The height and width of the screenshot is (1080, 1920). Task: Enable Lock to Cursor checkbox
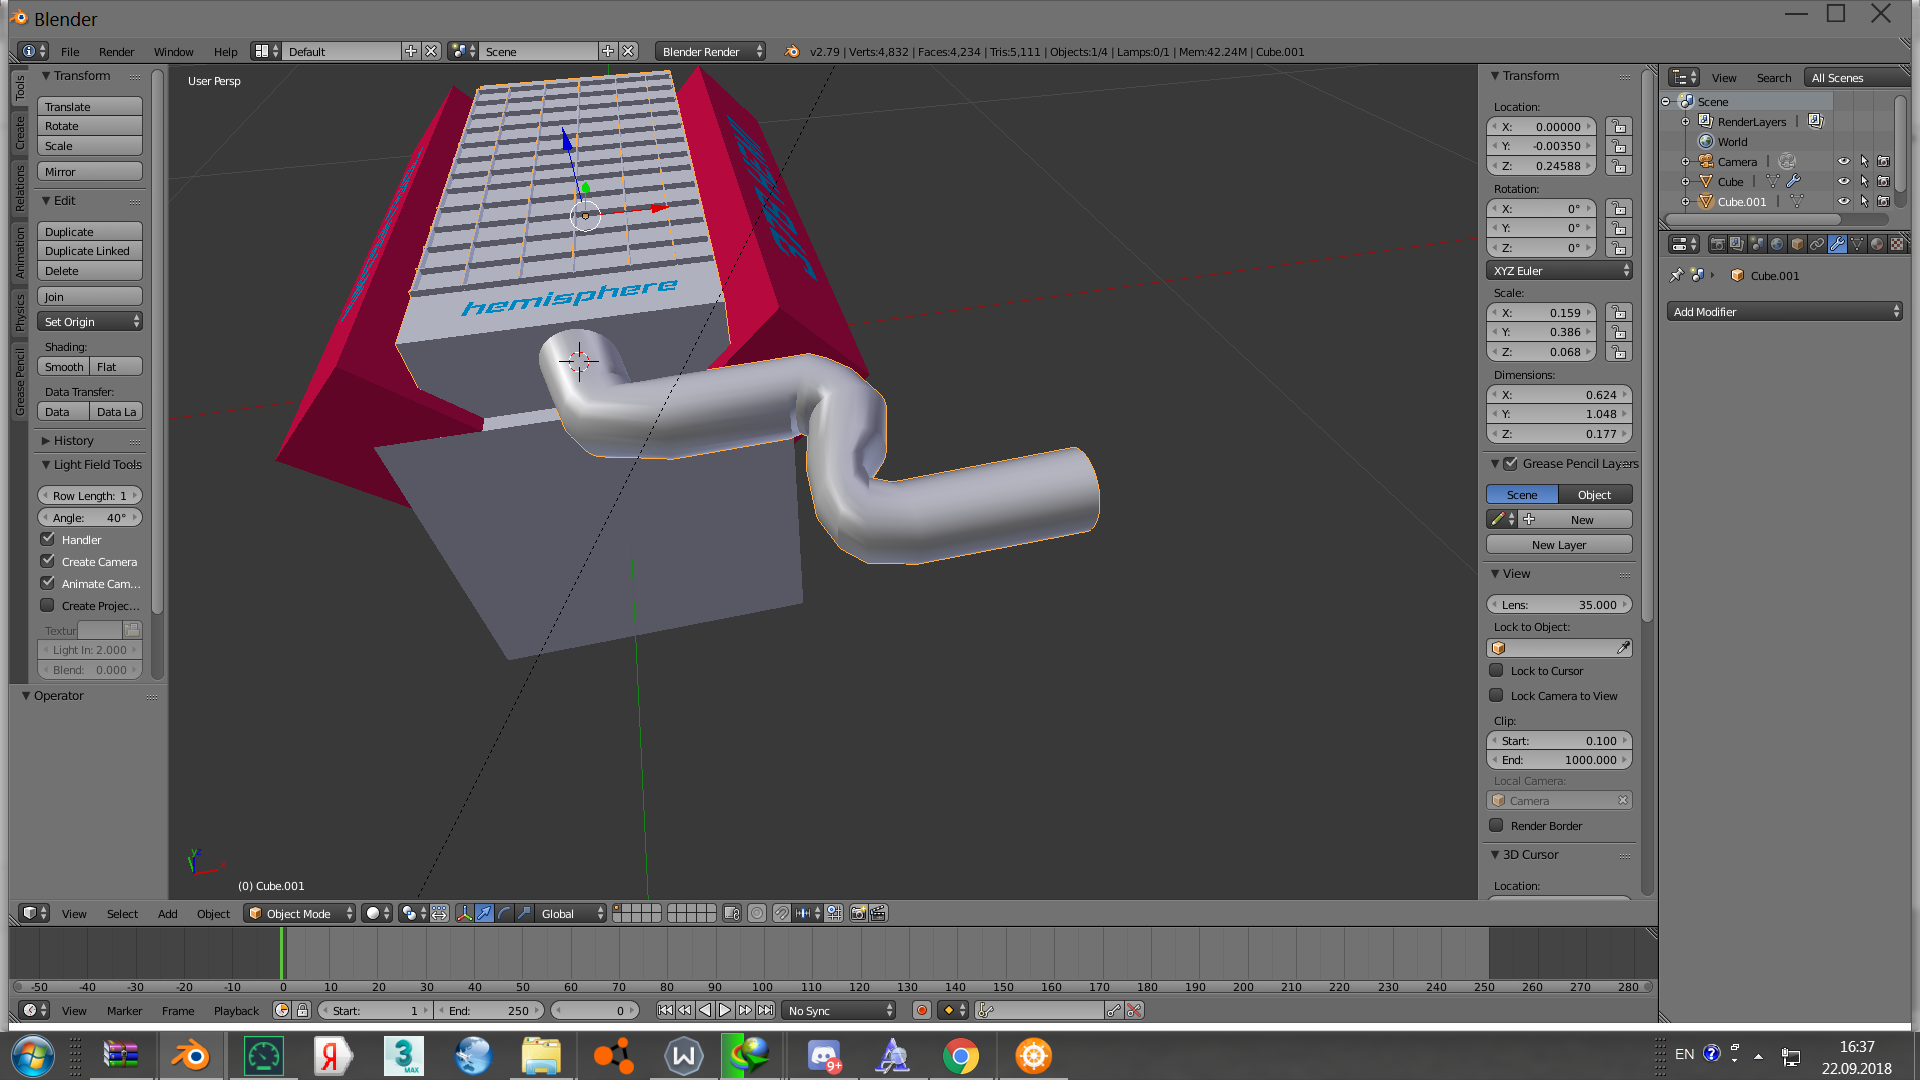[x=1496, y=670]
